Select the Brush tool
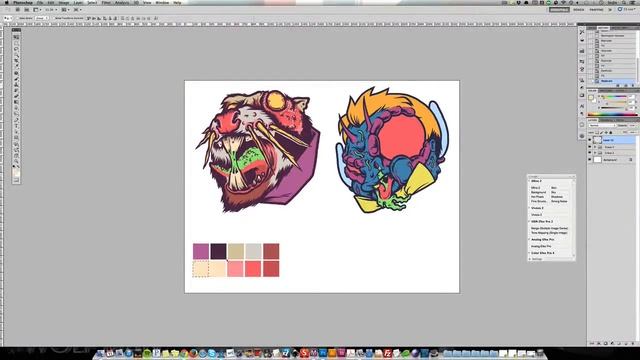The width and height of the screenshot is (640, 360). pyautogui.click(x=16, y=79)
